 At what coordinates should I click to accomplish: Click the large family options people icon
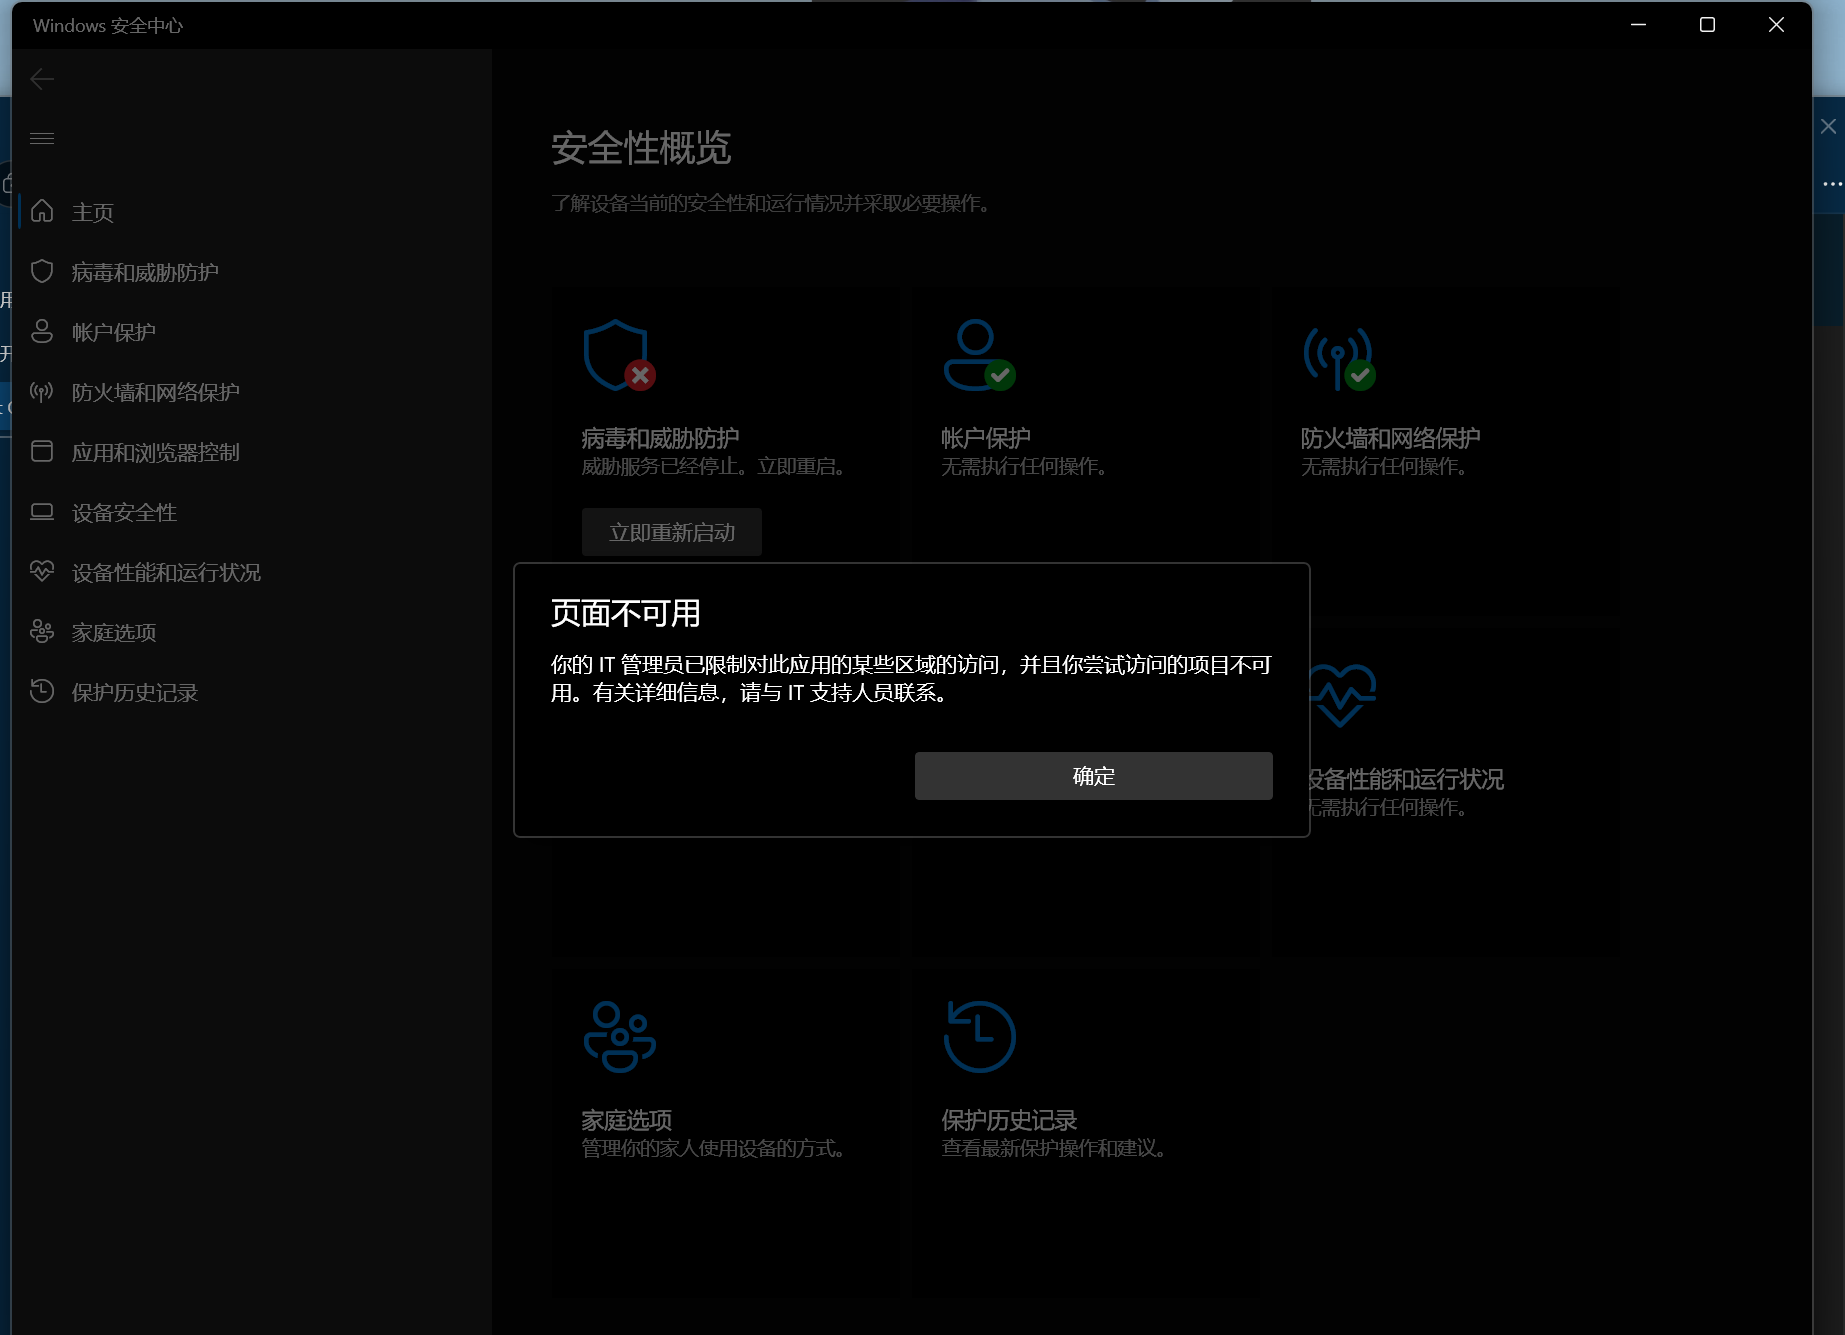(x=619, y=1037)
